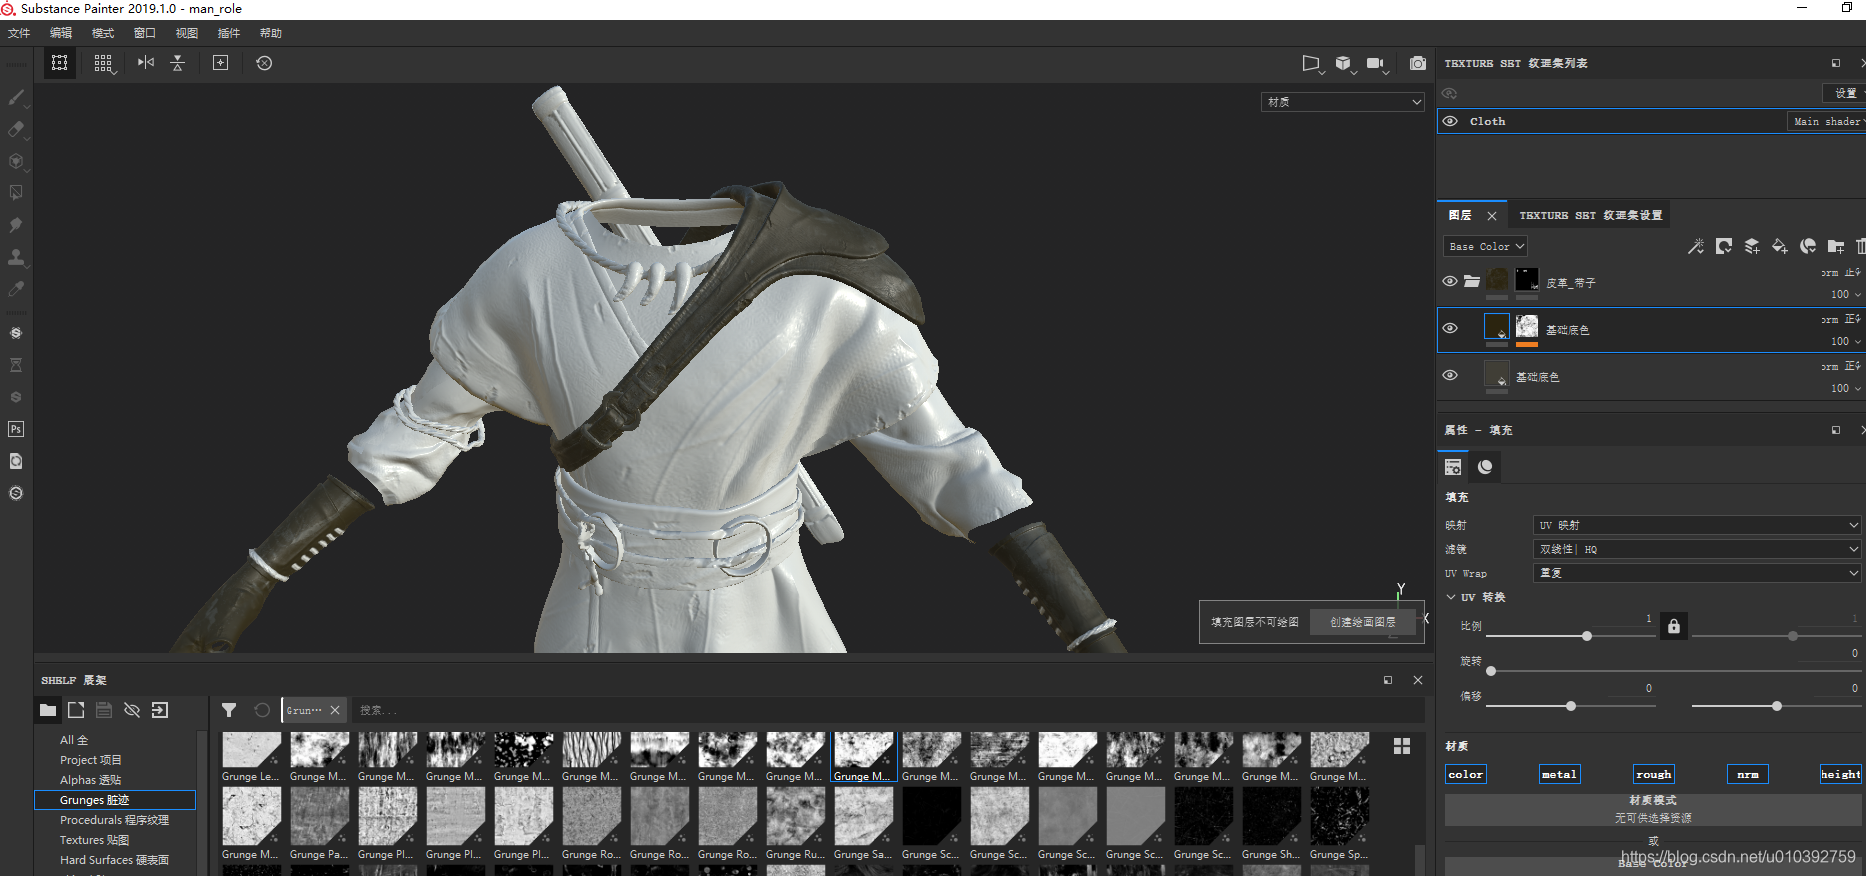This screenshot has height=876, width=1866.
Task: Click the first 偏移 offset slider
Action: point(1570,706)
